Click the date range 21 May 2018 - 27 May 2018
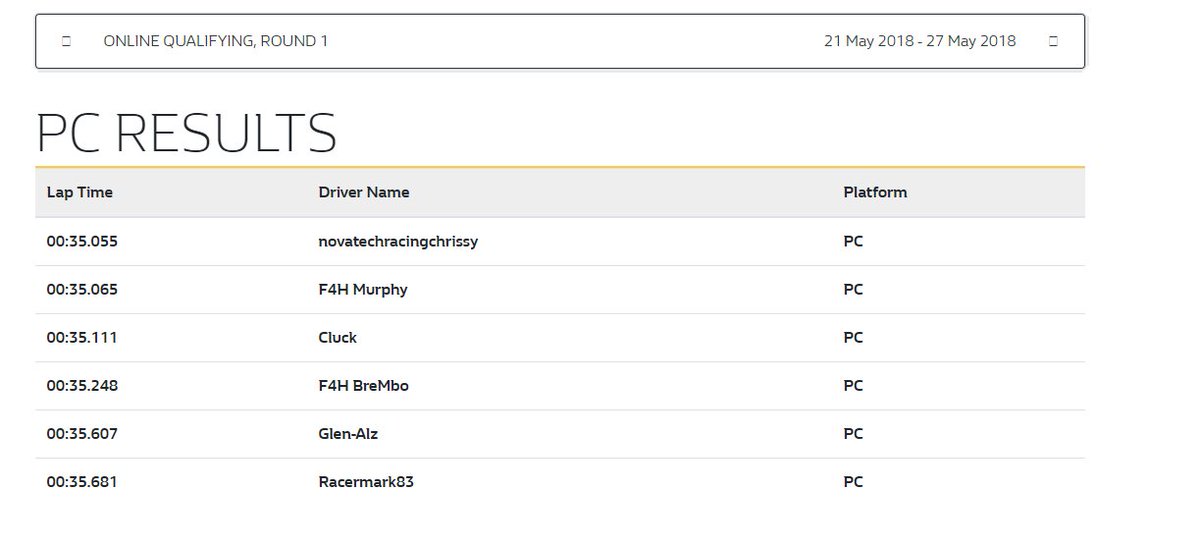Screen dimensions: 1200x545 (920, 41)
